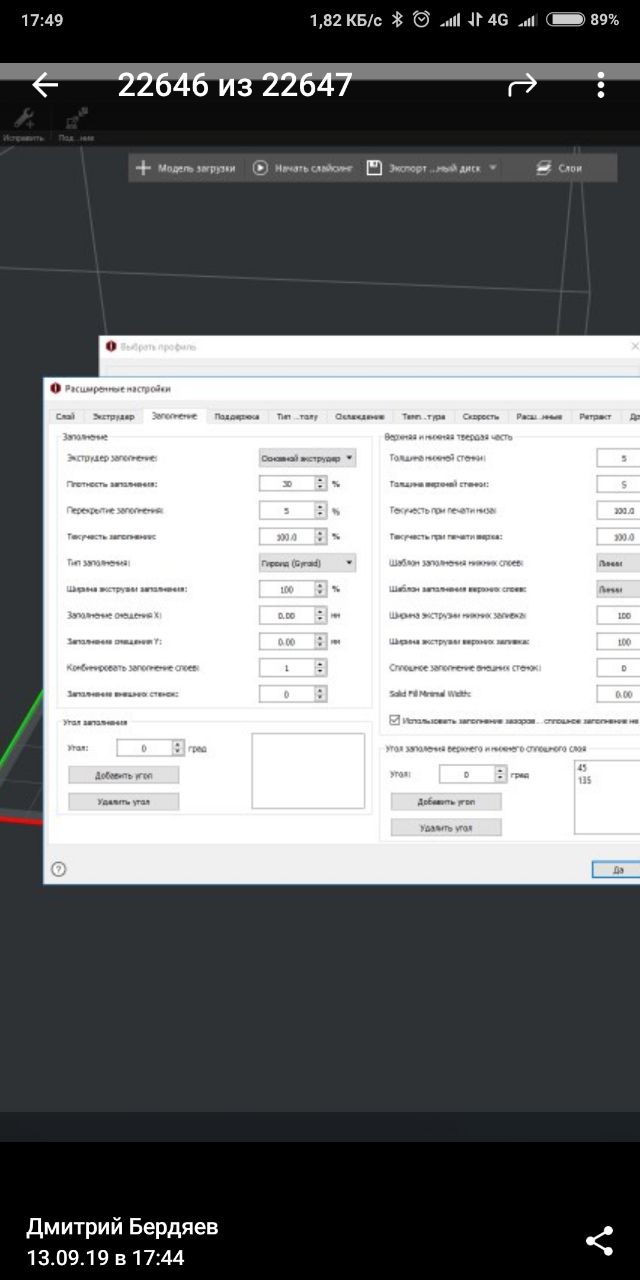The width and height of the screenshot is (640, 1280).
Task: Open Шаблон заполнения верхних слоев dropdown
Action: pos(618,589)
